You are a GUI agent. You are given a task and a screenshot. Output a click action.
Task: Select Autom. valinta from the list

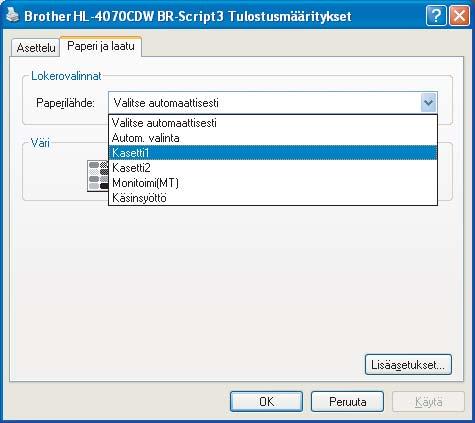(273, 138)
